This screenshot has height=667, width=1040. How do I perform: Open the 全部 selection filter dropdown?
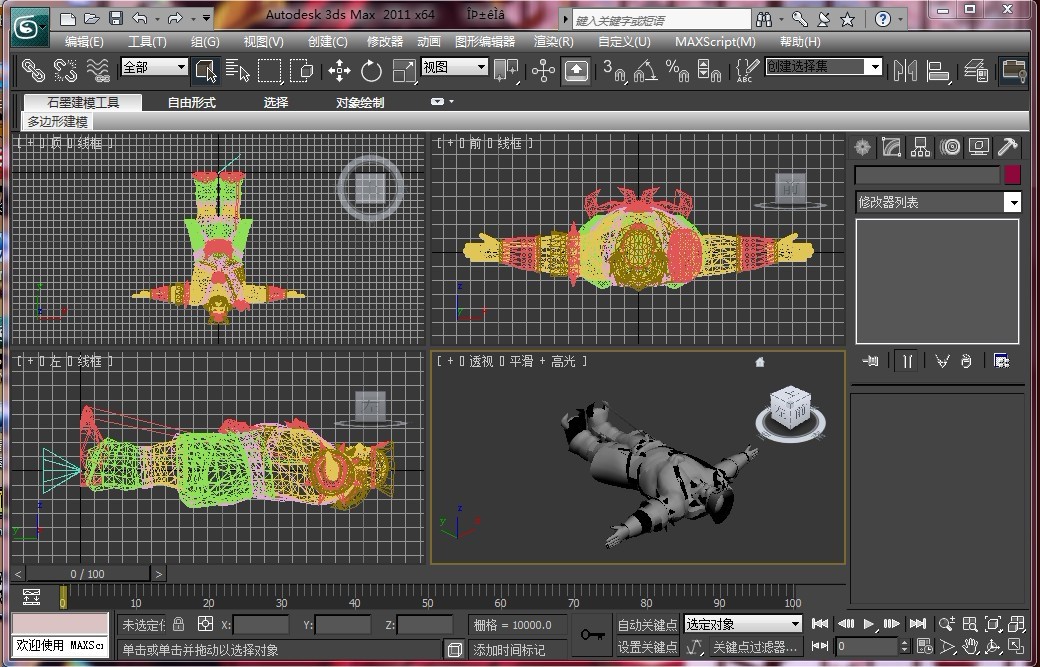coord(154,67)
